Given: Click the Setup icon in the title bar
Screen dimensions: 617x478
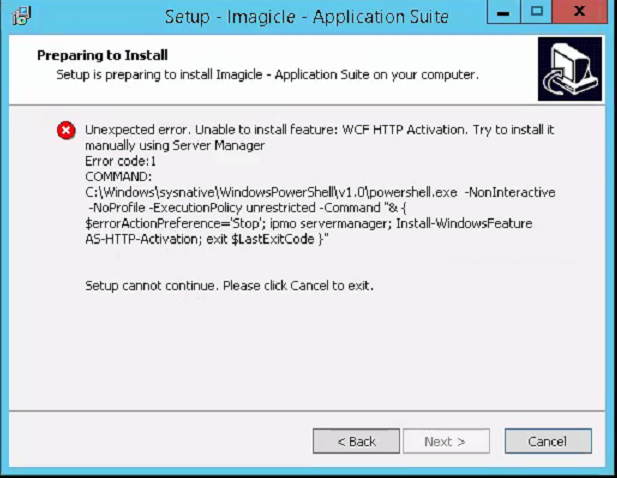Looking at the screenshot, I should [19, 15].
